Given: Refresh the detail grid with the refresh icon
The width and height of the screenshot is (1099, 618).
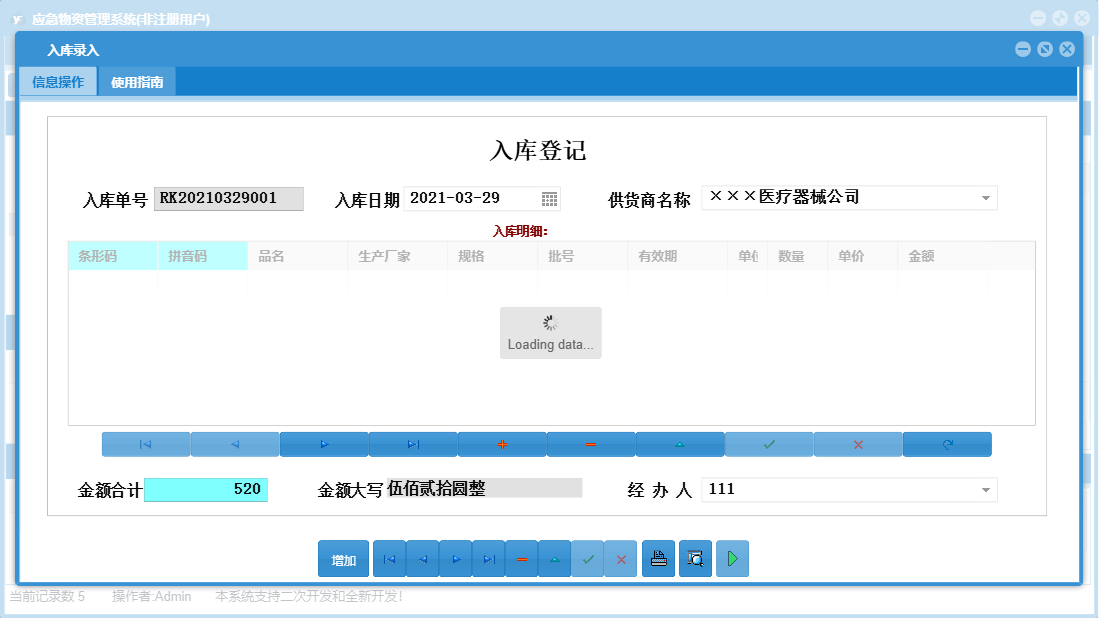Looking at the screenshot, I should pos(946,443).
